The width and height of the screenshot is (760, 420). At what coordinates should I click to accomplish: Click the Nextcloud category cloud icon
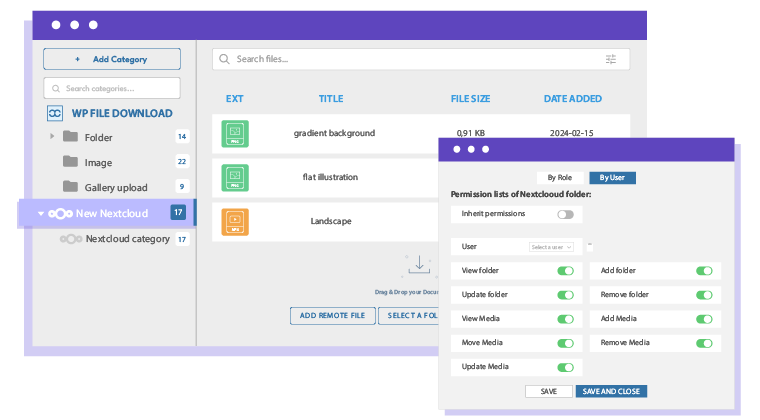(70, 239)
